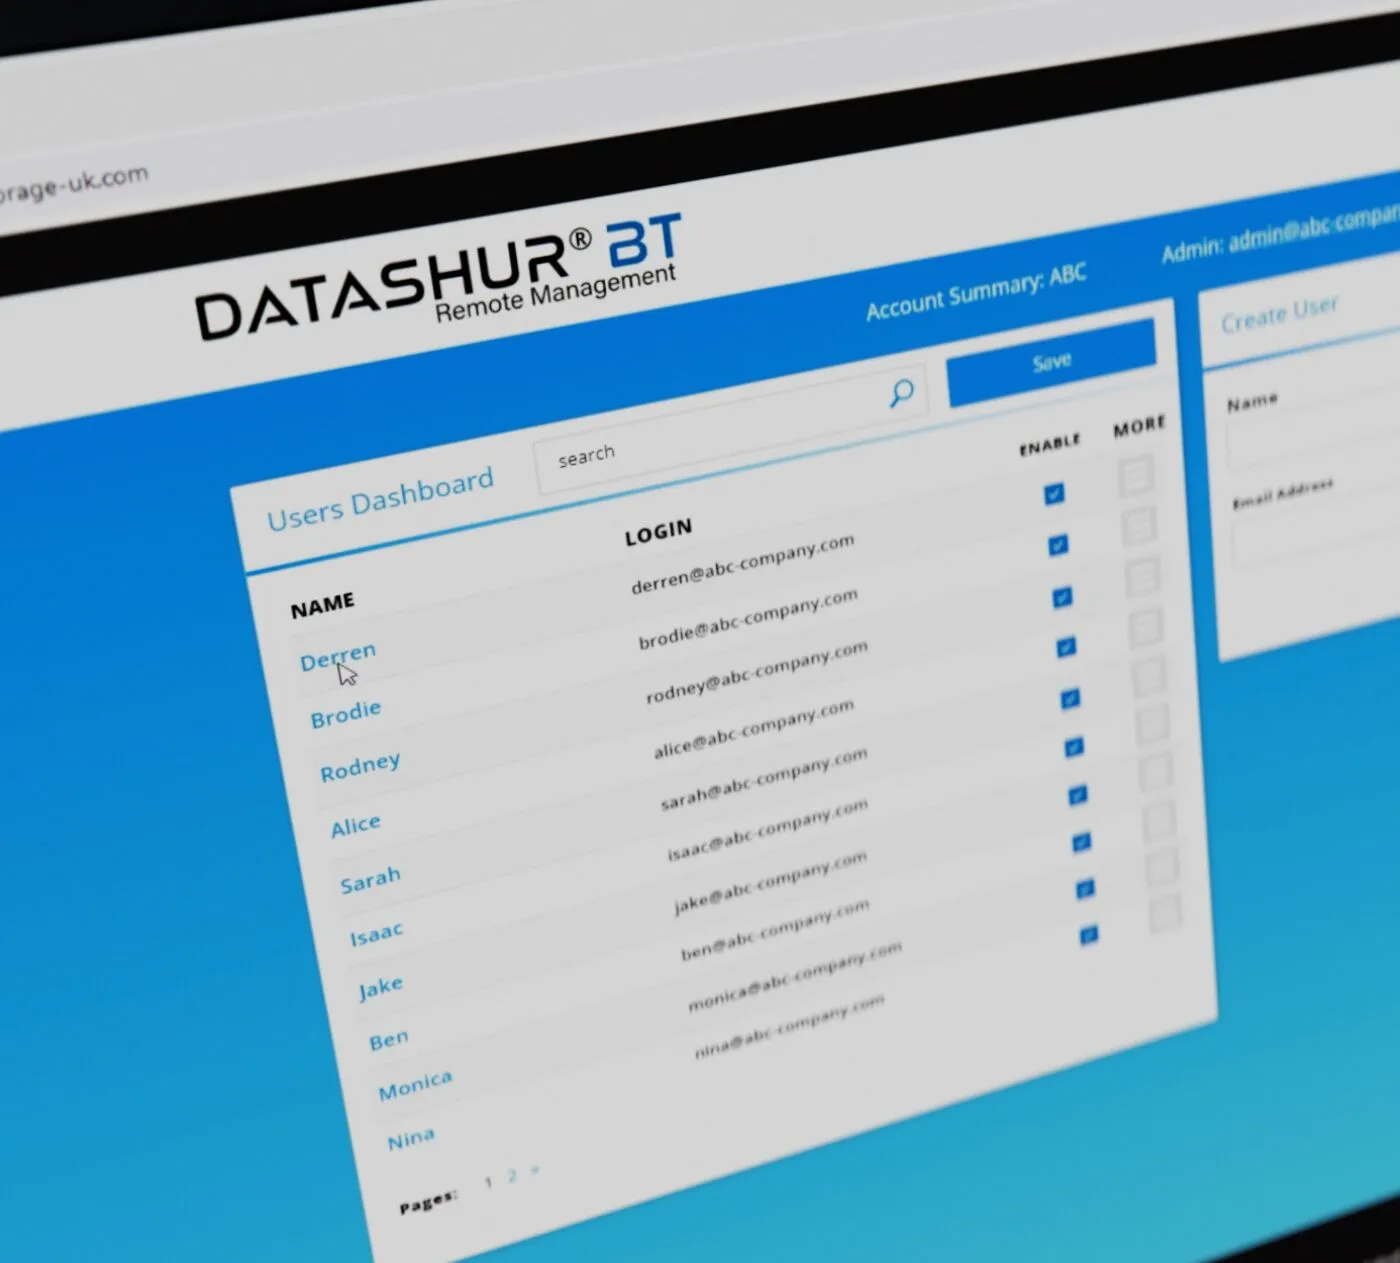
Task: Untick the Enable checkbox for Rodney
Action: tap(1062, 598)
